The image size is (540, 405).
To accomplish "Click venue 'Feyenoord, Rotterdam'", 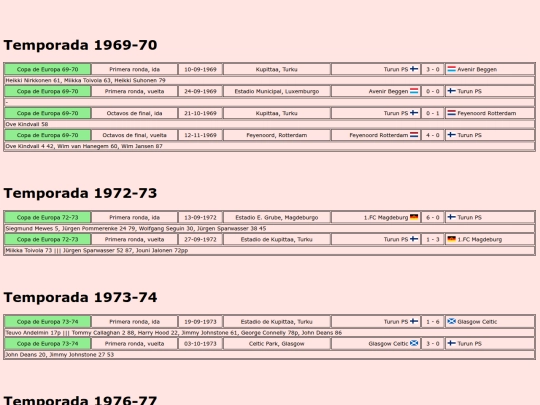I will tap(277, 135).
